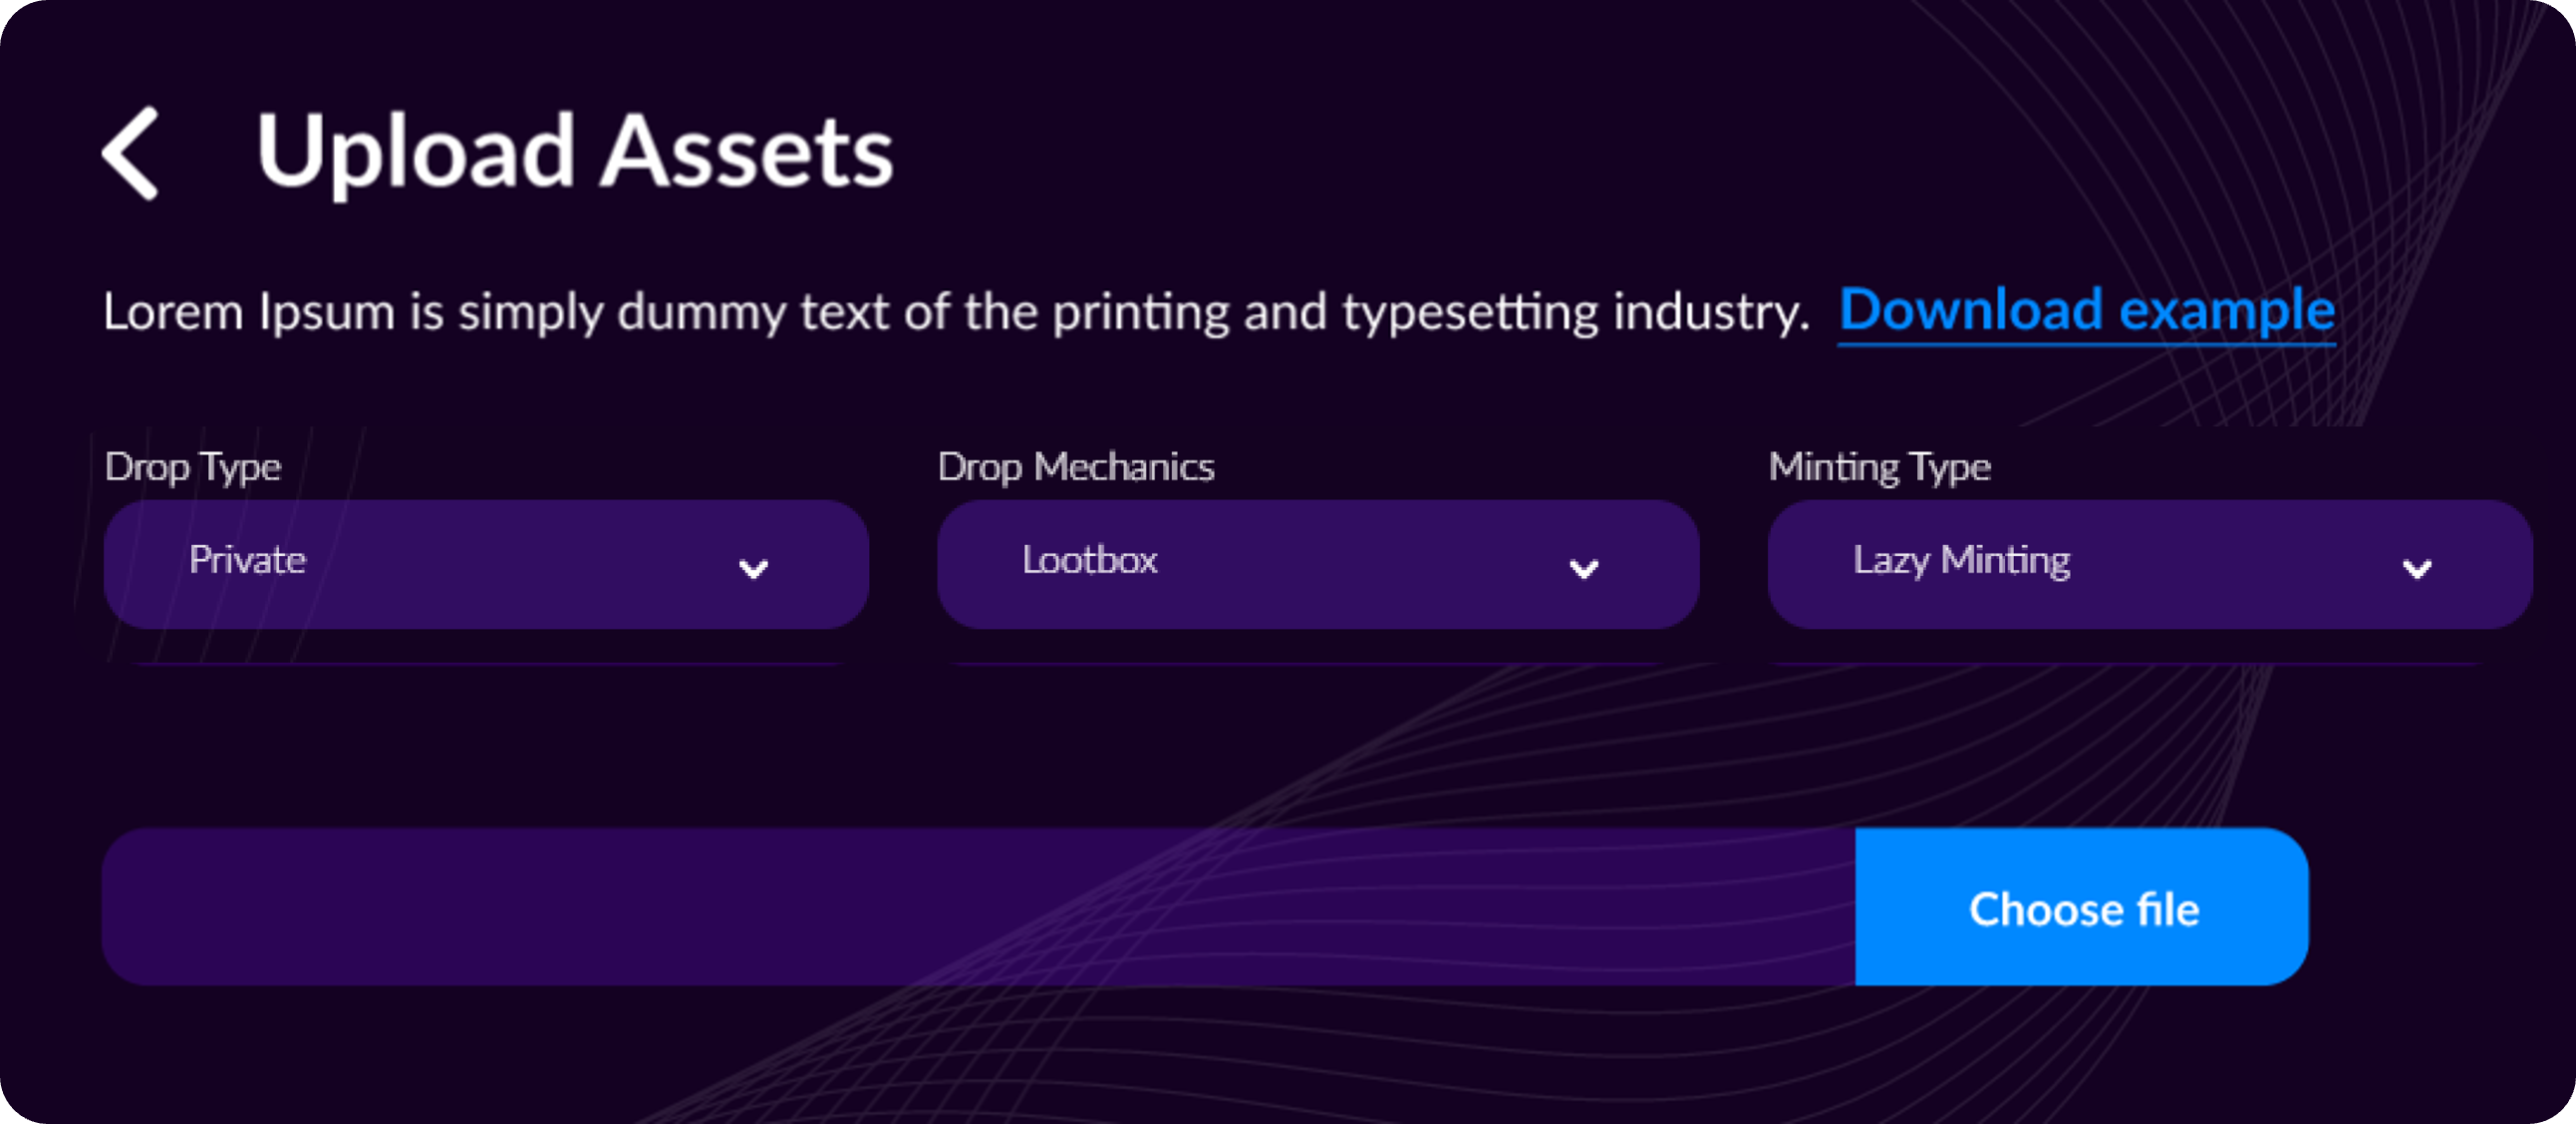2576x1124 pixels.
Task: Click the empty file path field
Action: point(977,906)
